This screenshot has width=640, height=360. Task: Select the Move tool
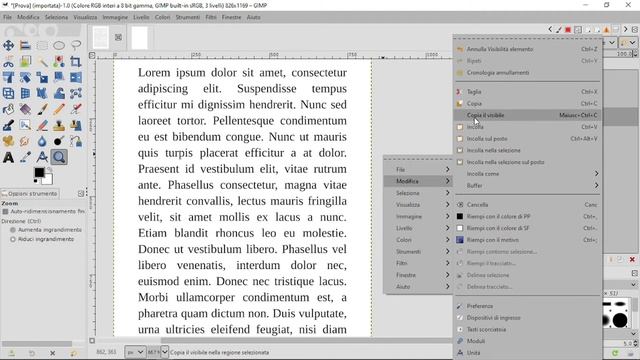click(x=8, y=45)
